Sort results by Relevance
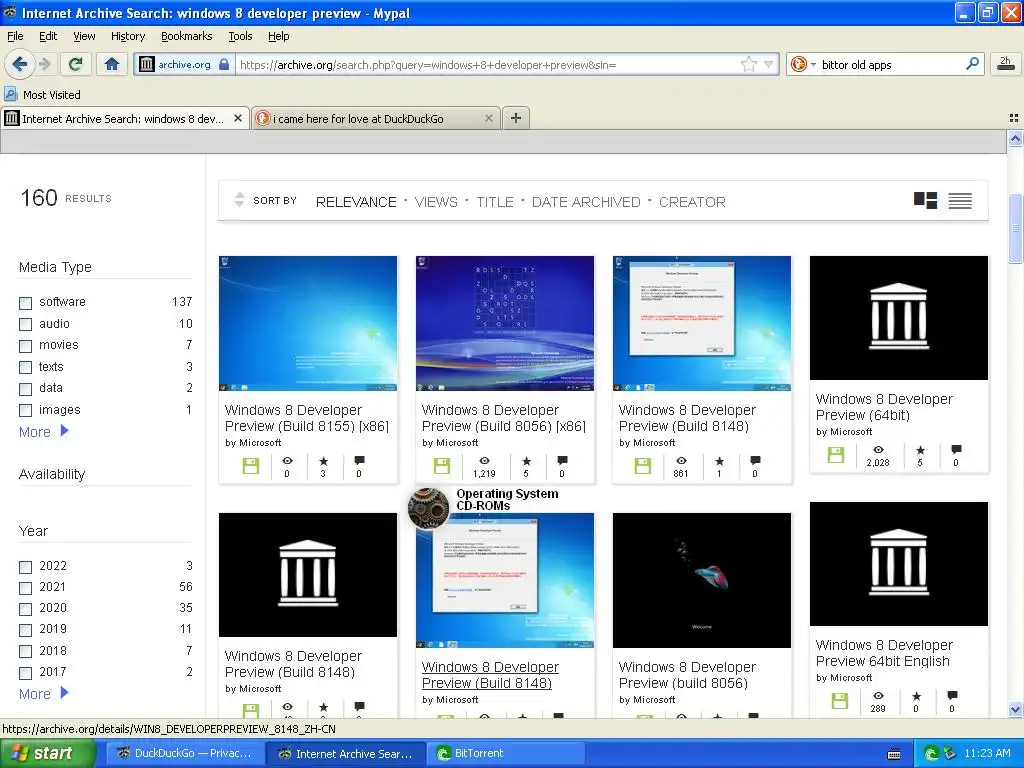This screenshot has width=1024, height=768. (x=356, y=202)
